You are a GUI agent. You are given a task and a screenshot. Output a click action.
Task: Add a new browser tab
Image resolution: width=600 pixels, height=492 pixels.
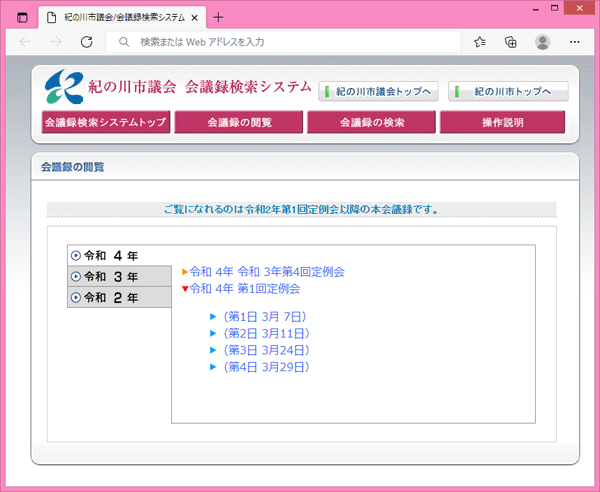pos(218,17)
